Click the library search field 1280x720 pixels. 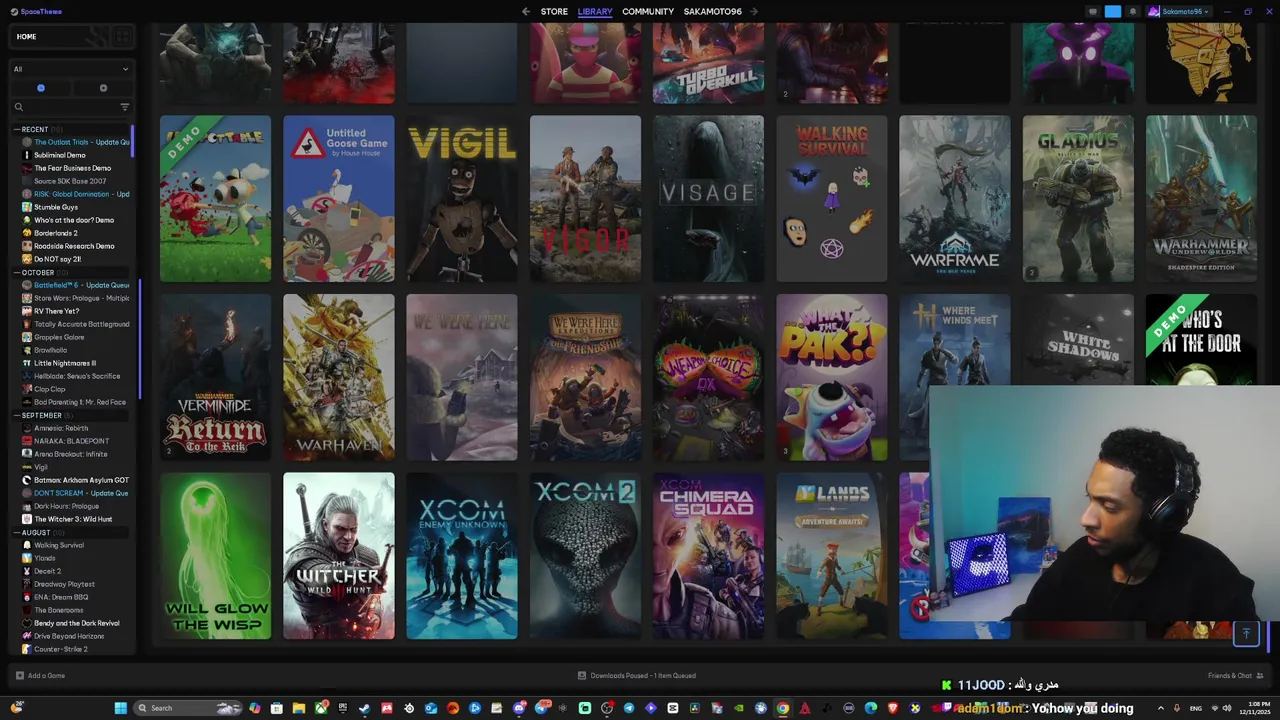64,107
